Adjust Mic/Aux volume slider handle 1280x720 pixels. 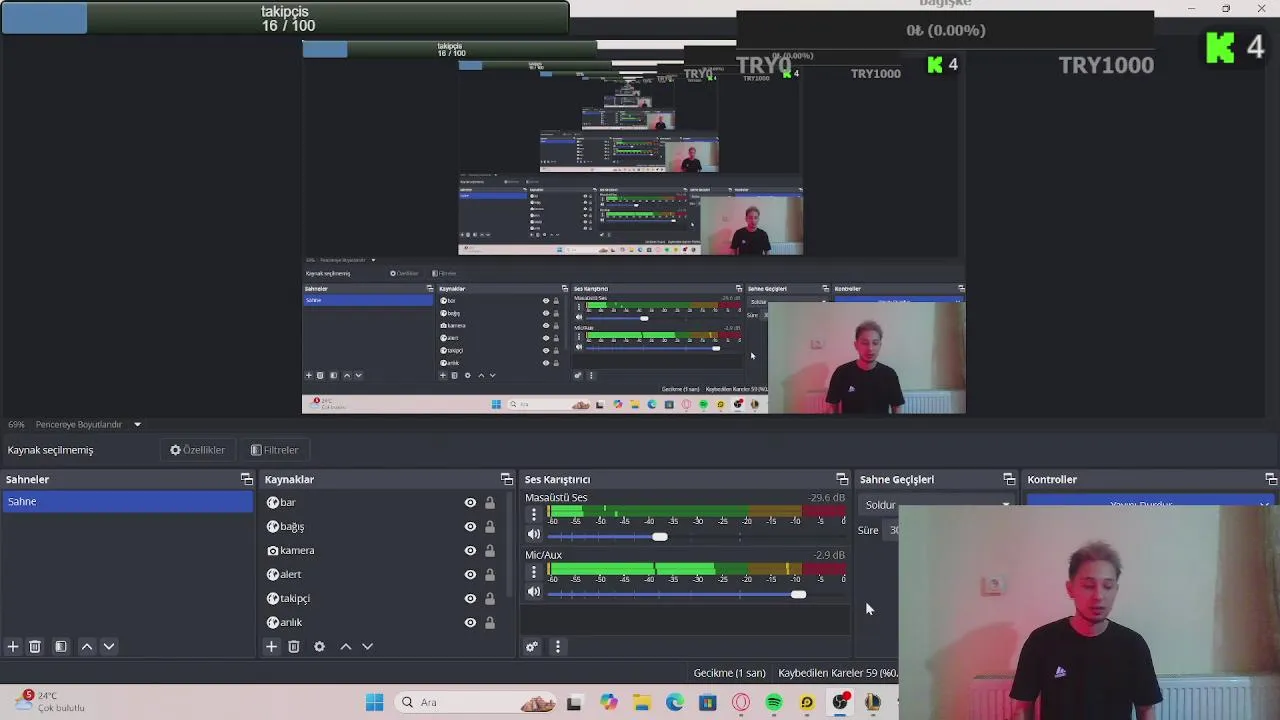pos(798,594)
